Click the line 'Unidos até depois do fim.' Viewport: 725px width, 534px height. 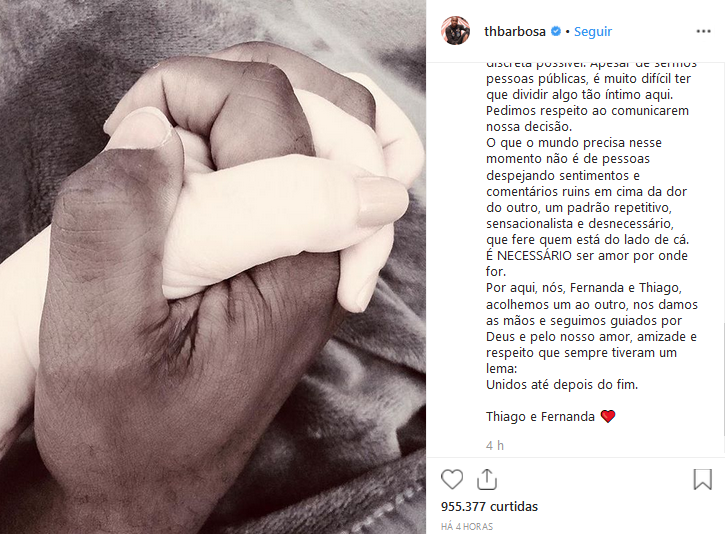562,385
